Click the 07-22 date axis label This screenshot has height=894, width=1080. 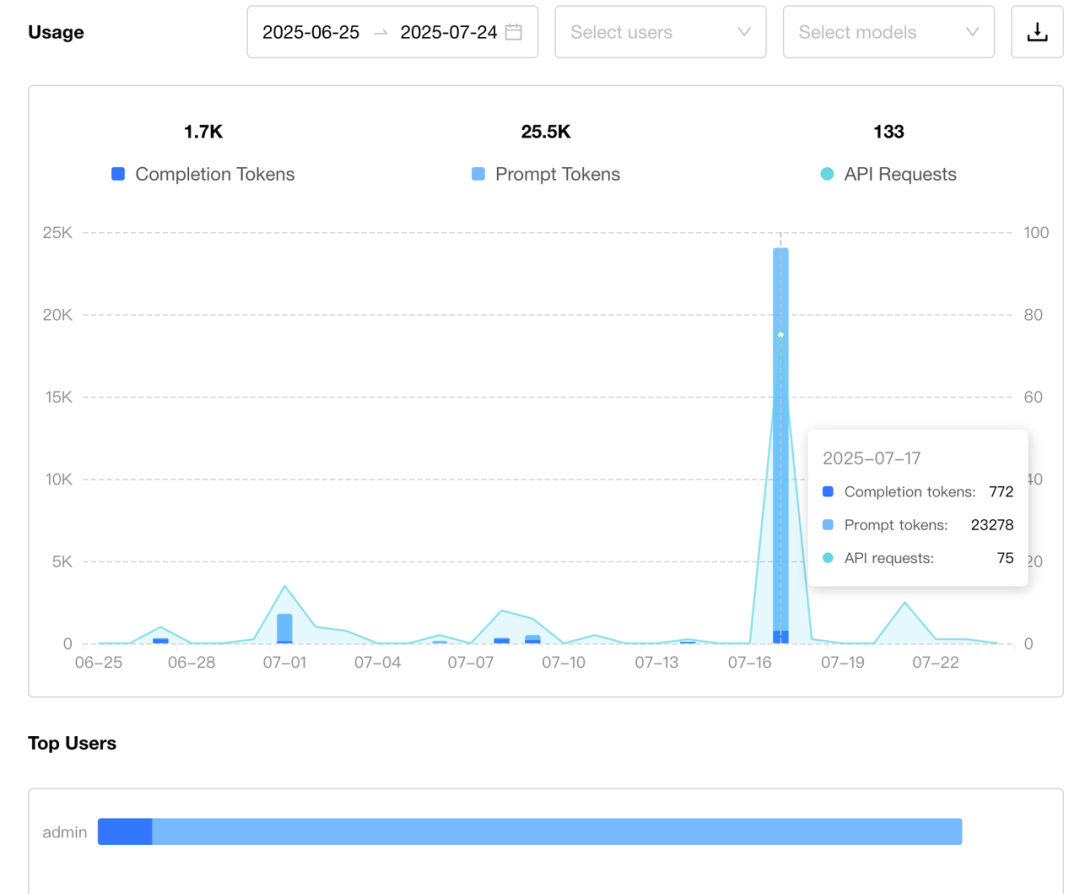click(935, 663)
